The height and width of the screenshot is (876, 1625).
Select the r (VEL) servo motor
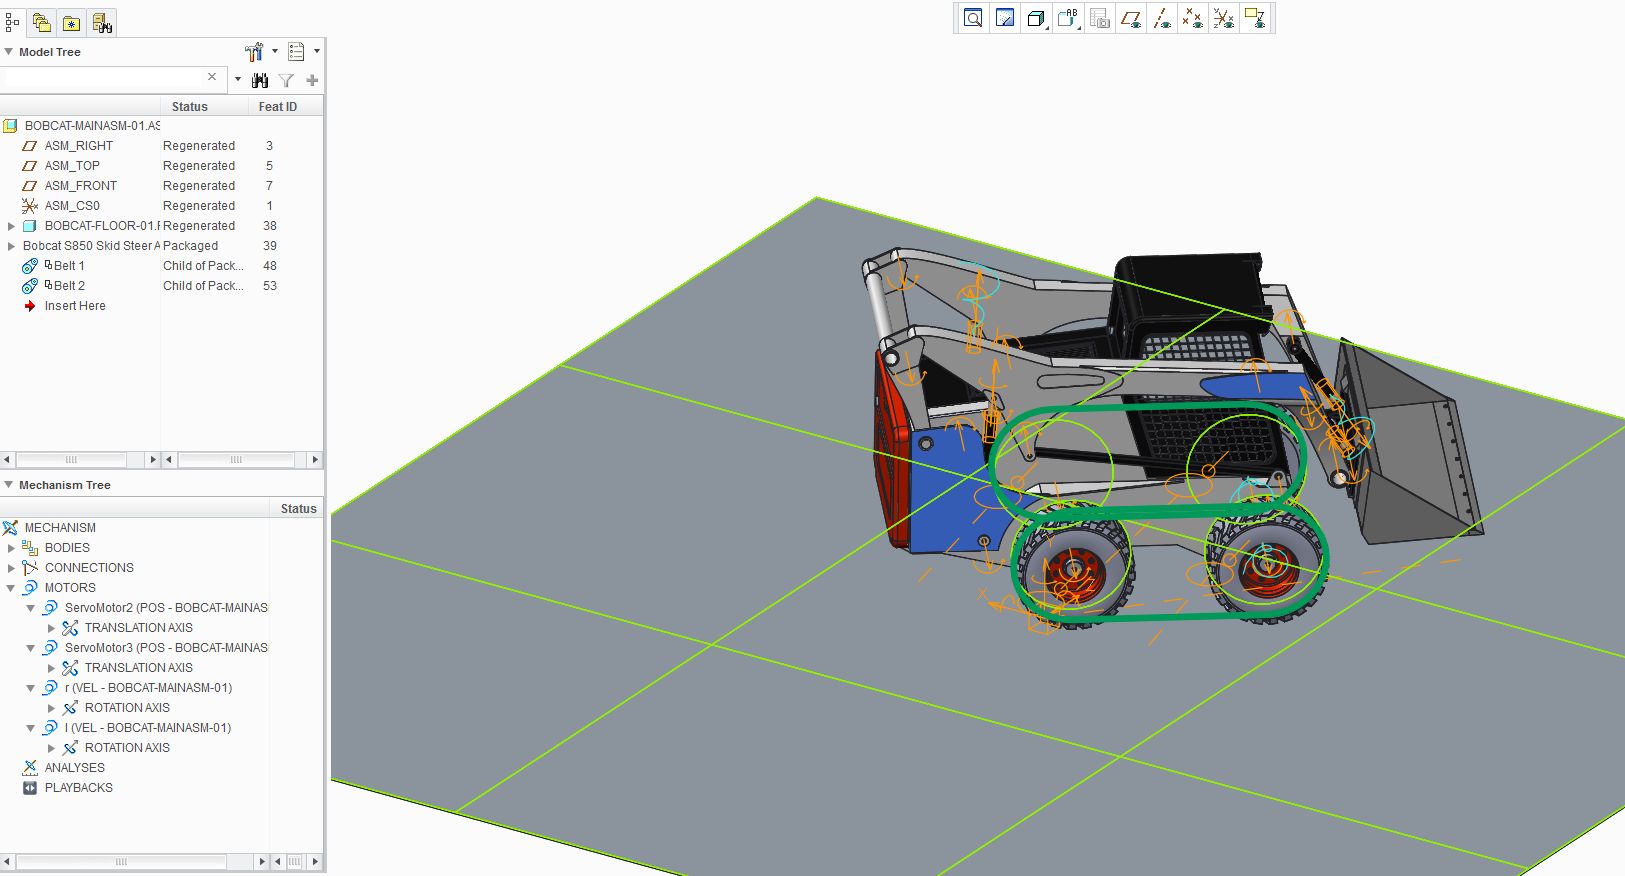click(148, 688)
